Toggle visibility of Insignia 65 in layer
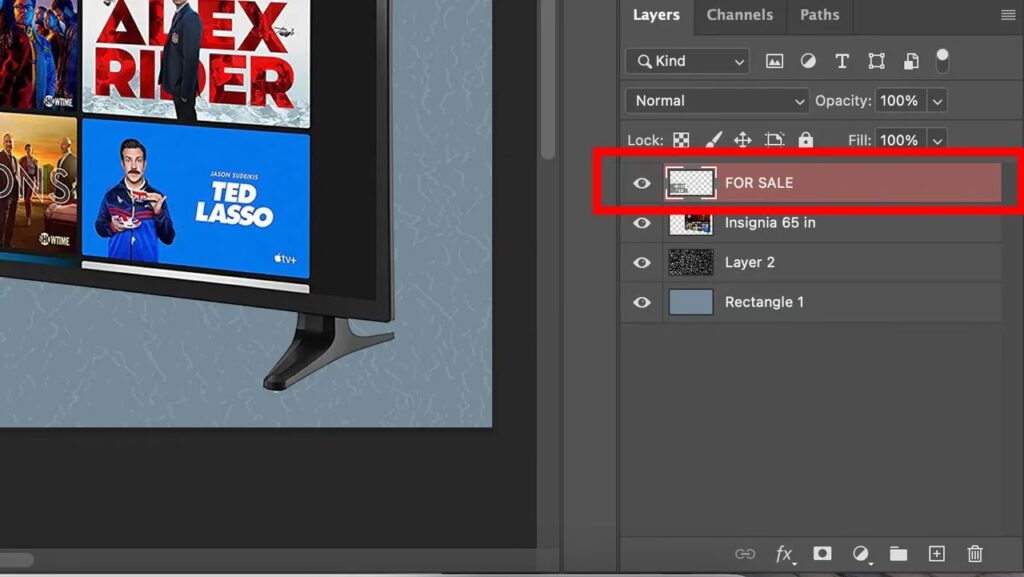The height and width of the screenshot is (577, 1024). coord(642,223)
